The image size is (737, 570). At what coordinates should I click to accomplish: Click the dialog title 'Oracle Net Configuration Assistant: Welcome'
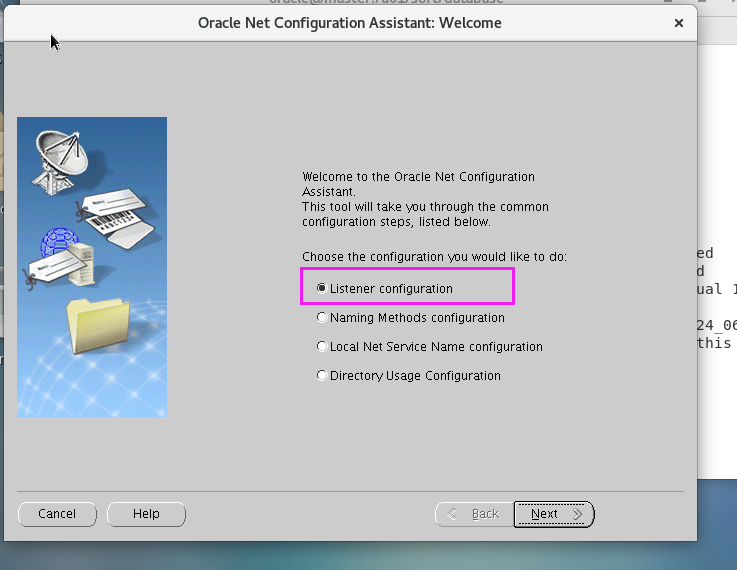350,23
